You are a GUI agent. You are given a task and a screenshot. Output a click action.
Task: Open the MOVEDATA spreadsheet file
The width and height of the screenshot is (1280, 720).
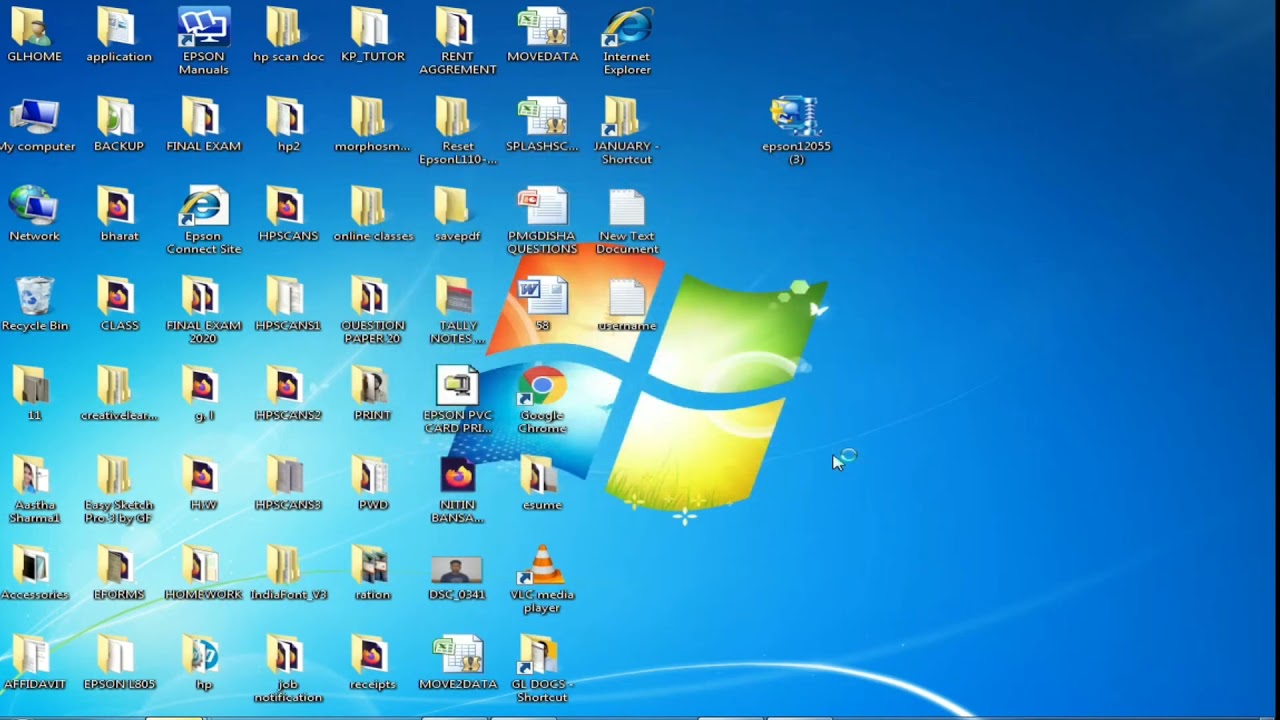coord(542,35)
